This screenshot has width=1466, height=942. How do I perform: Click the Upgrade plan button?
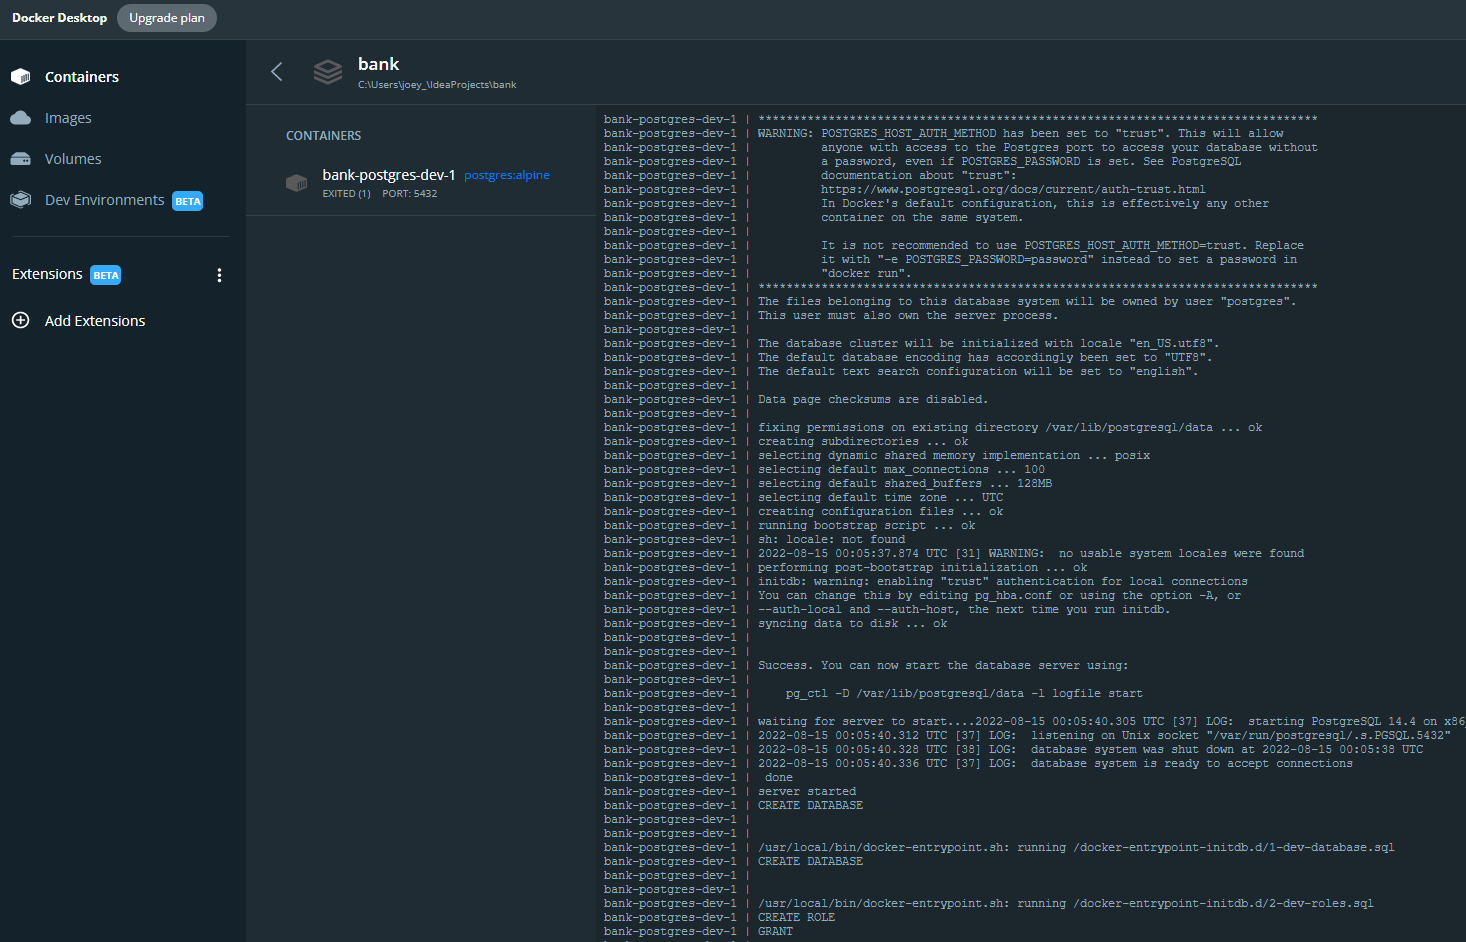(166, 17)
